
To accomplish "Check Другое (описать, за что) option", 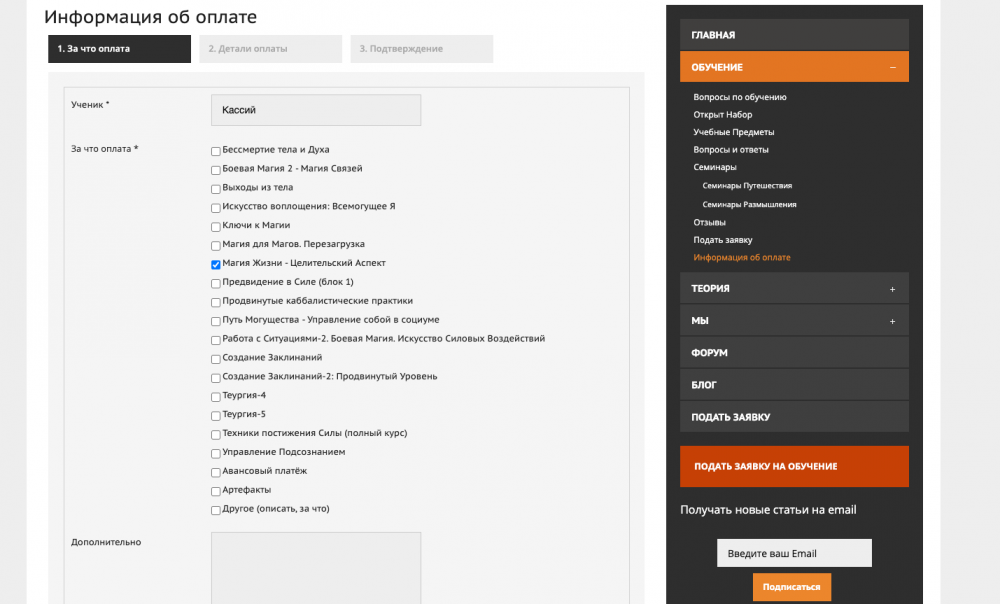I will (x=216, y=510).
